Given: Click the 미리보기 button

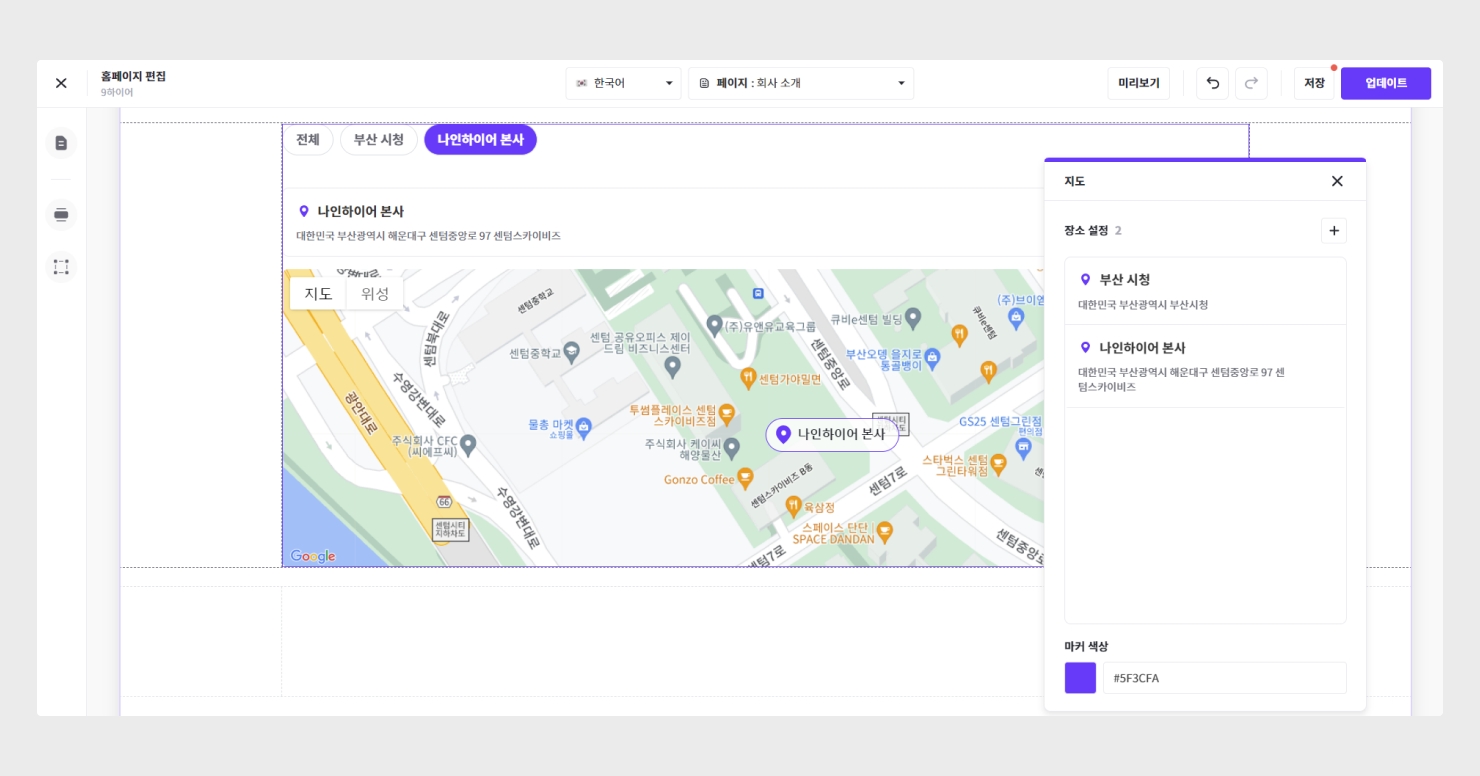Looking at the screenshot, I should tap(1138, 84).
